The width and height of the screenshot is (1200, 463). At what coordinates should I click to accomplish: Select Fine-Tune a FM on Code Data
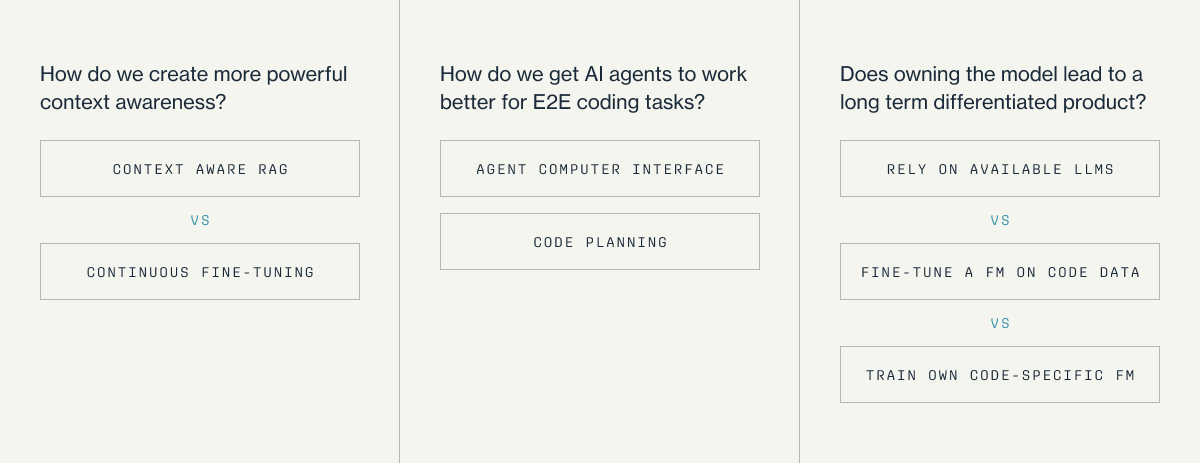coord(1000,272)
